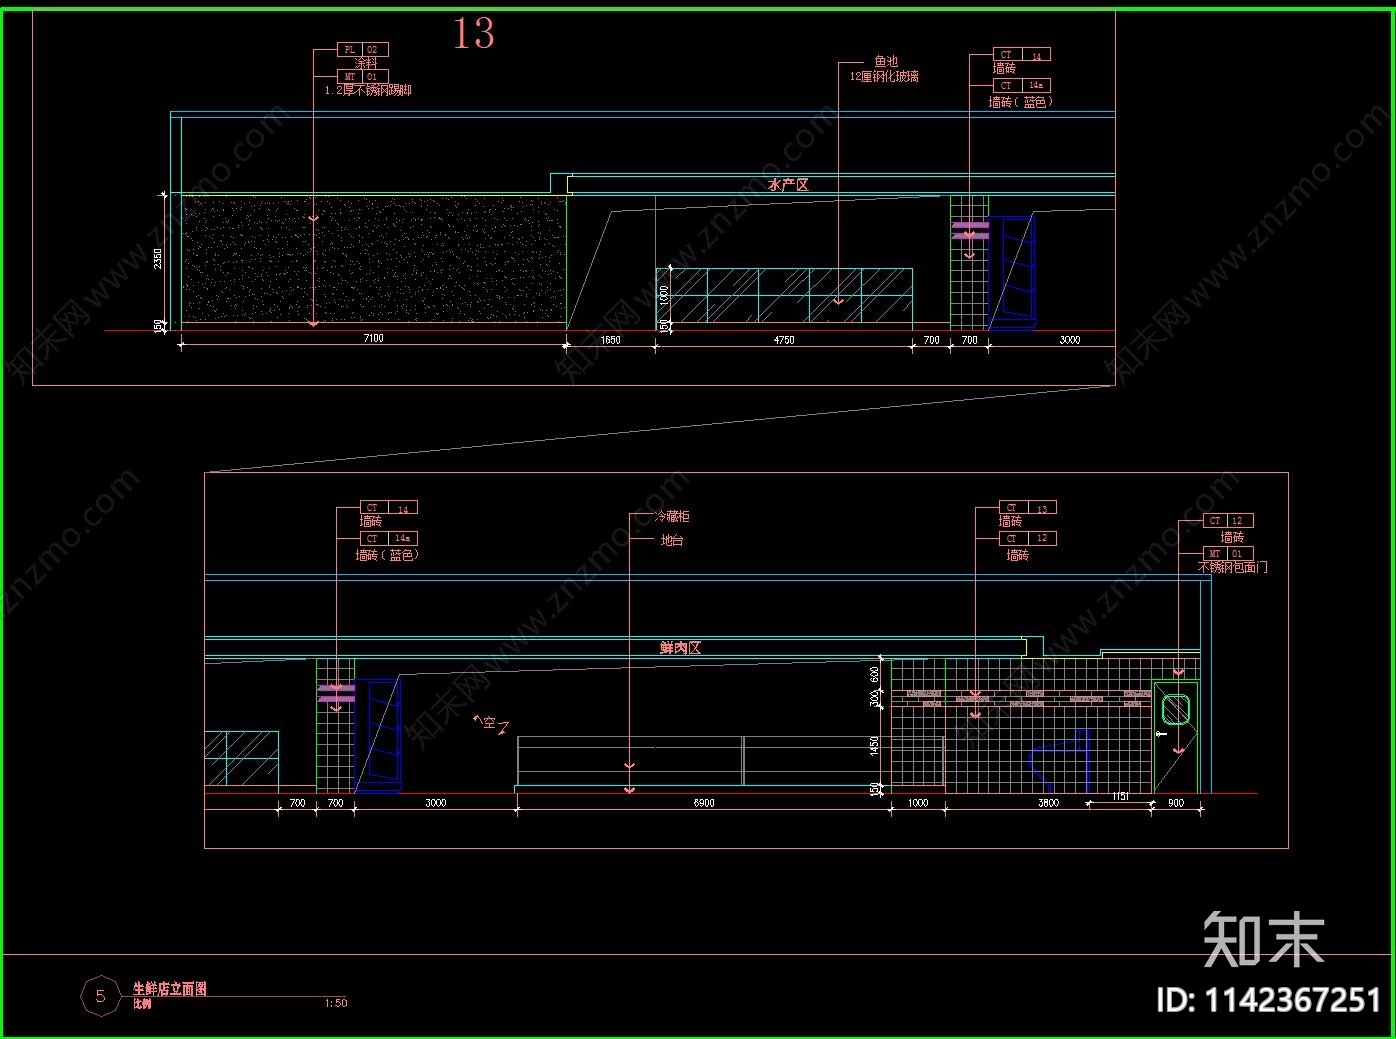The image size is (1396, 1039).
Task: Select the drawing title 生鲜店立面图
Action: point(170,989)
